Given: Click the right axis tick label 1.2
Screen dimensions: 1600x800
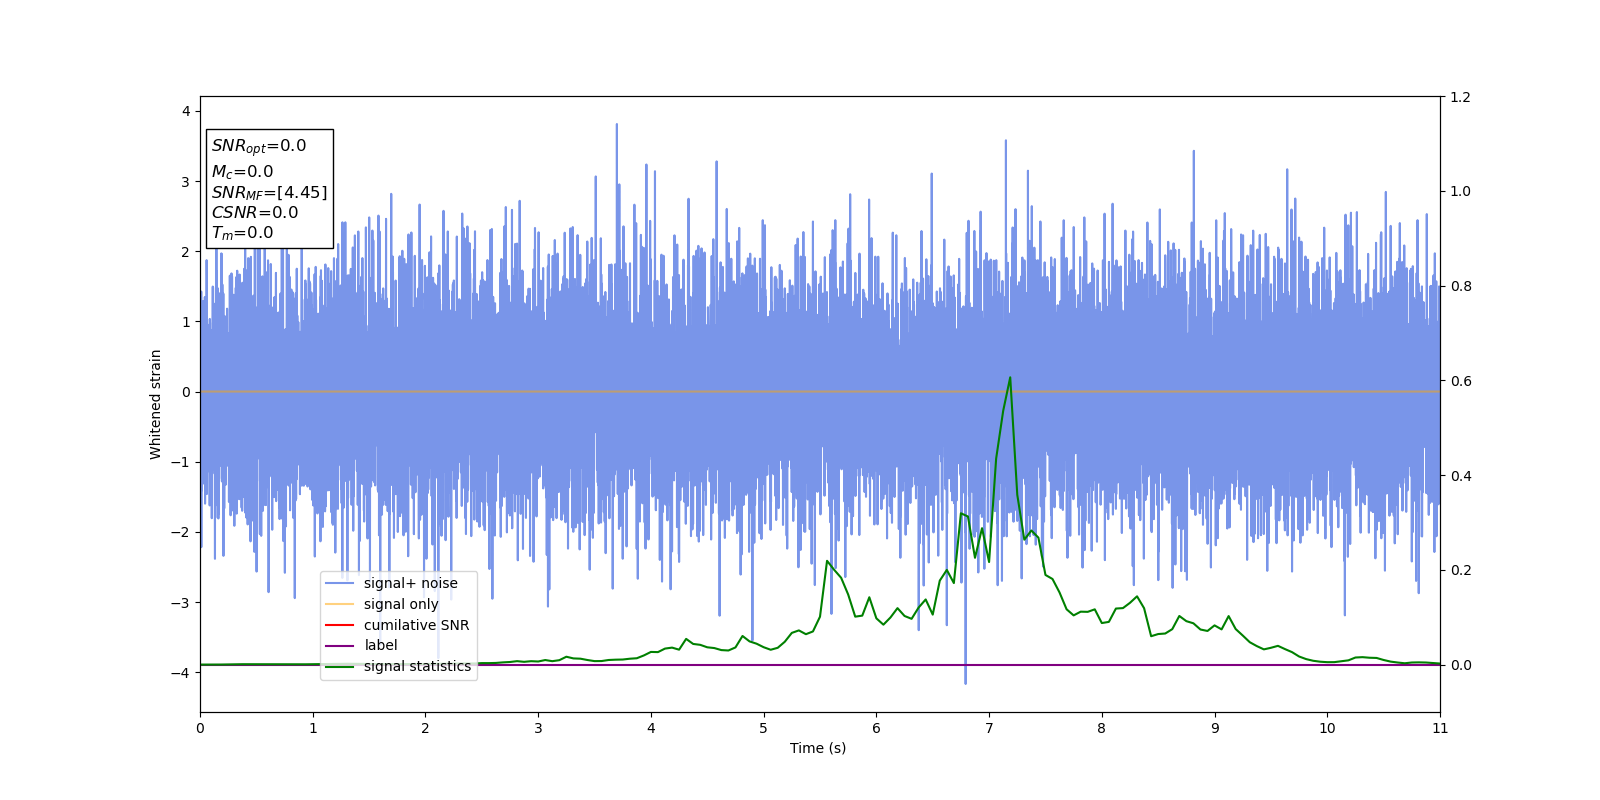Looking at the screenshot, I should [x=1460, y=97].
